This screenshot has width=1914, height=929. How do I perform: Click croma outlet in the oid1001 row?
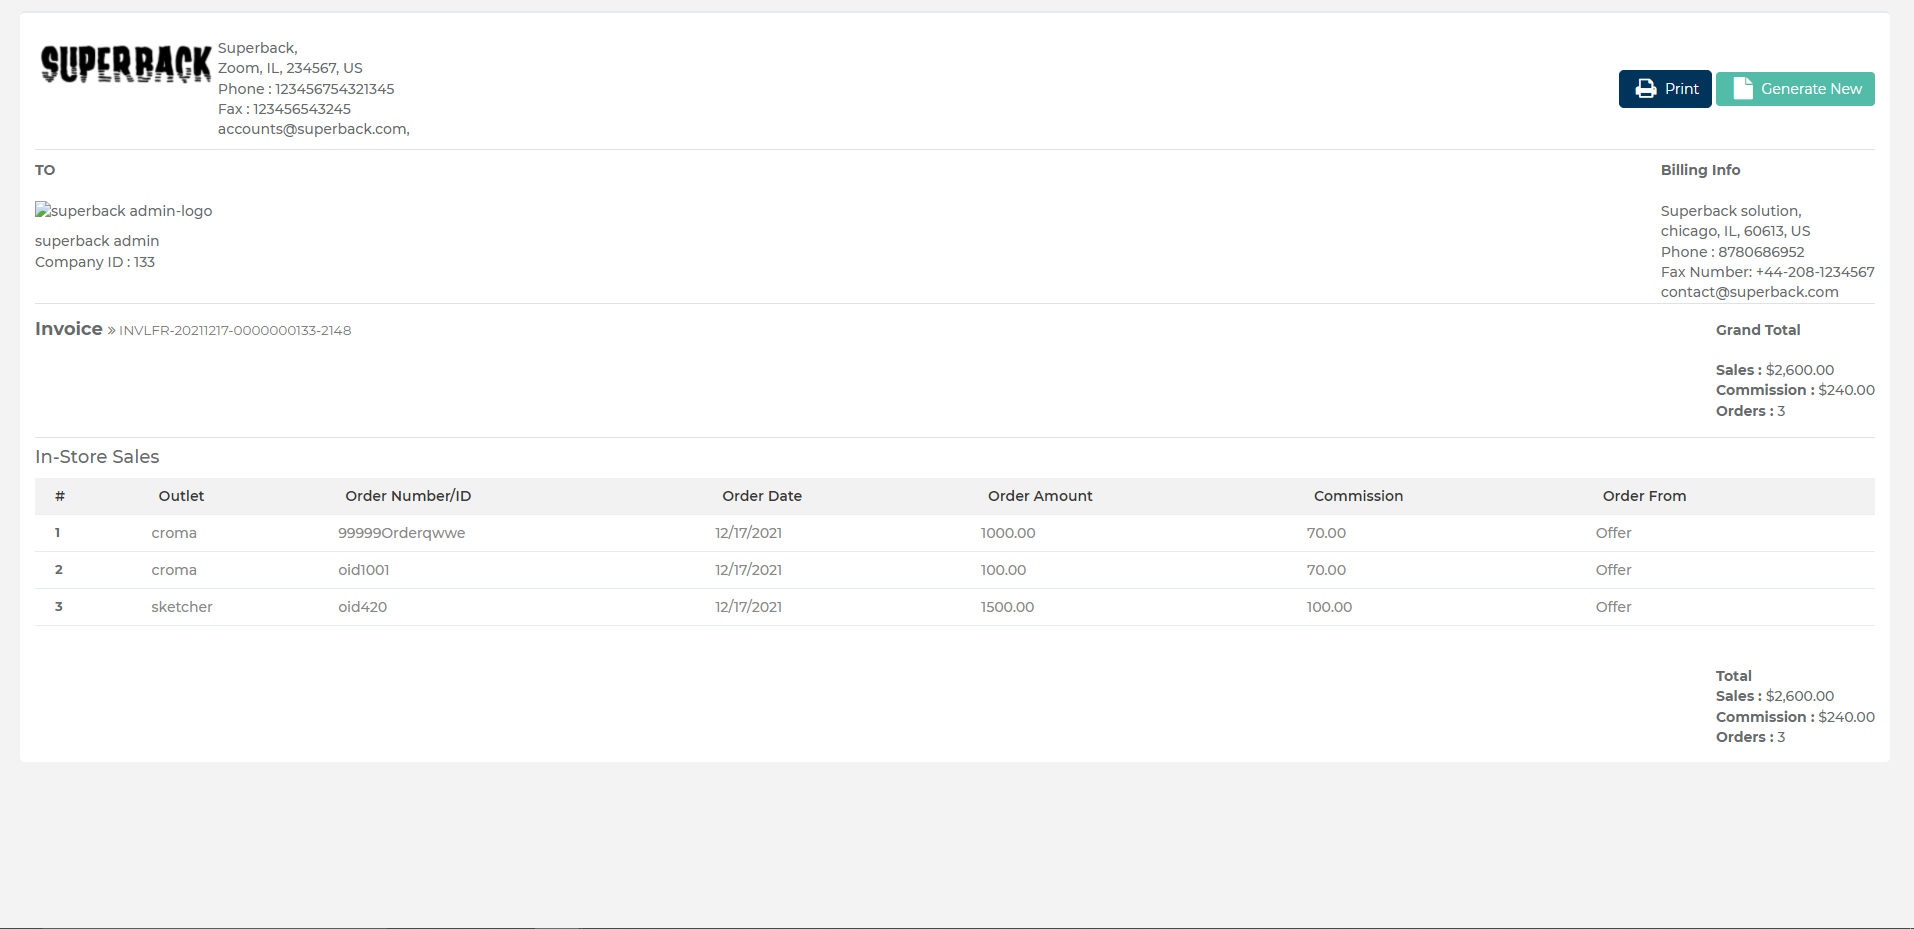tap(174, 570)
